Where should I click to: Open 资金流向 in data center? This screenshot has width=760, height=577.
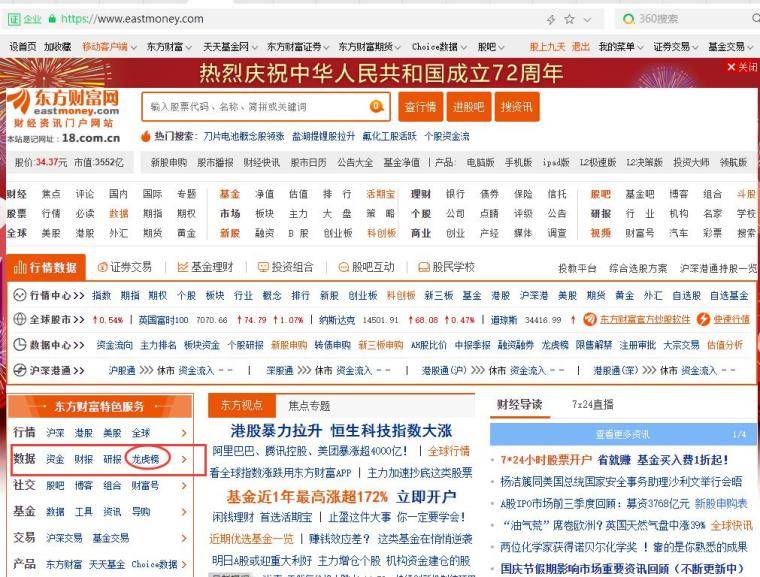tap(114, 345)
